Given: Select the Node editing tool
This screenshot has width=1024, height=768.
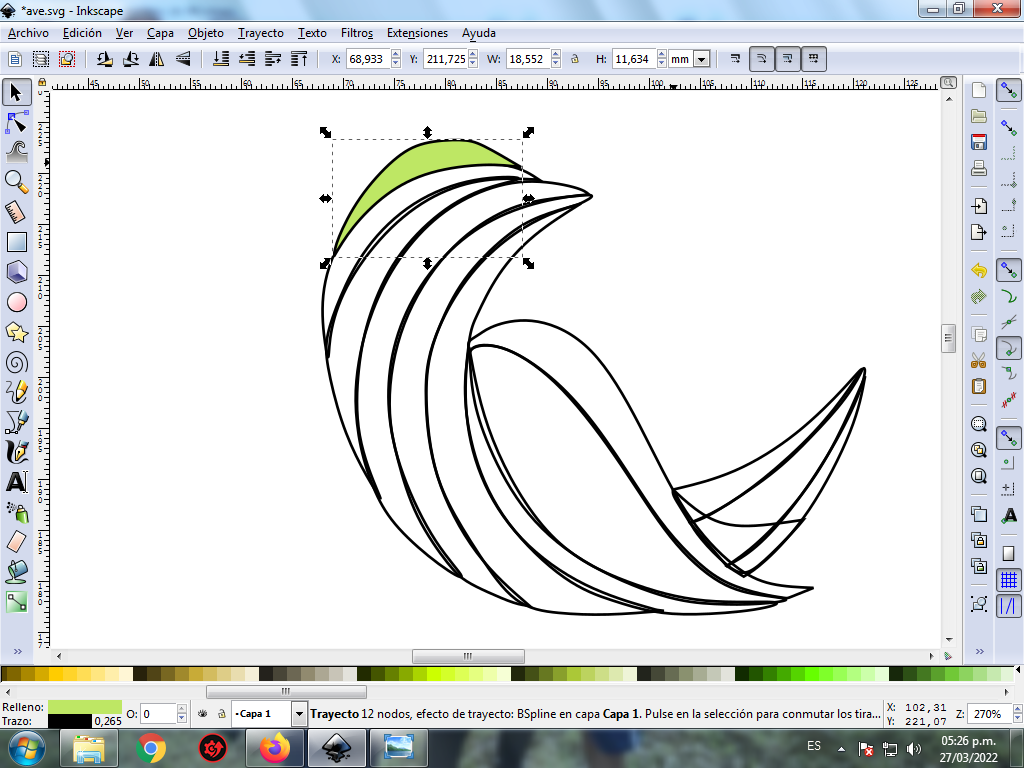Looking at the screenshot, I should [17, 123].
